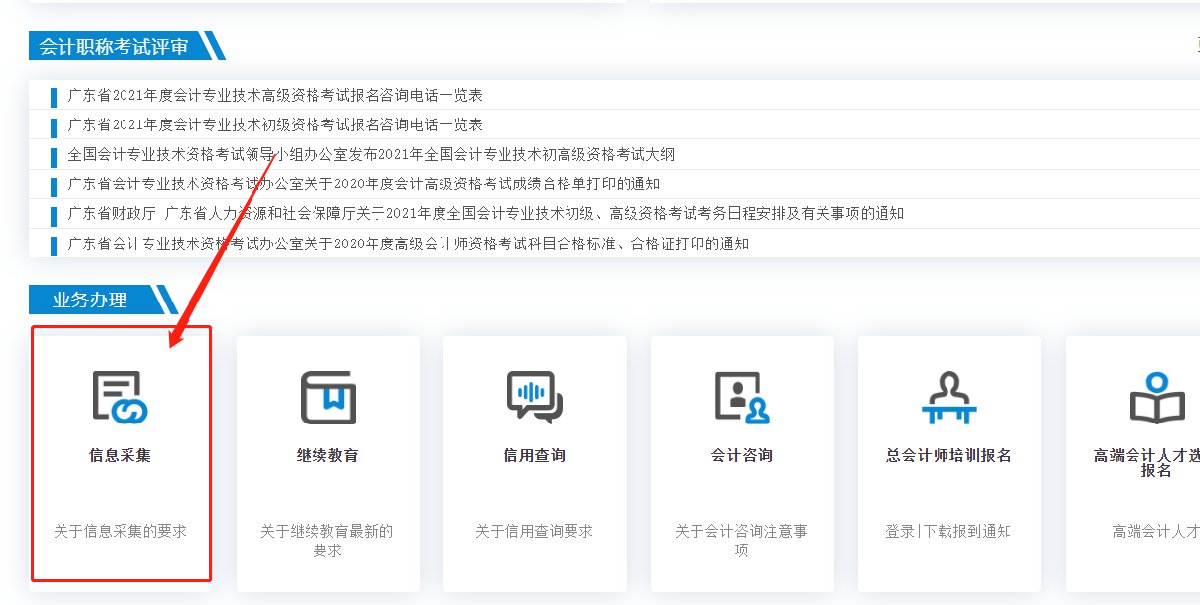Open the 会计咨询 title text
Screen dimensions: 1200x605
click(x=742, y=455)
